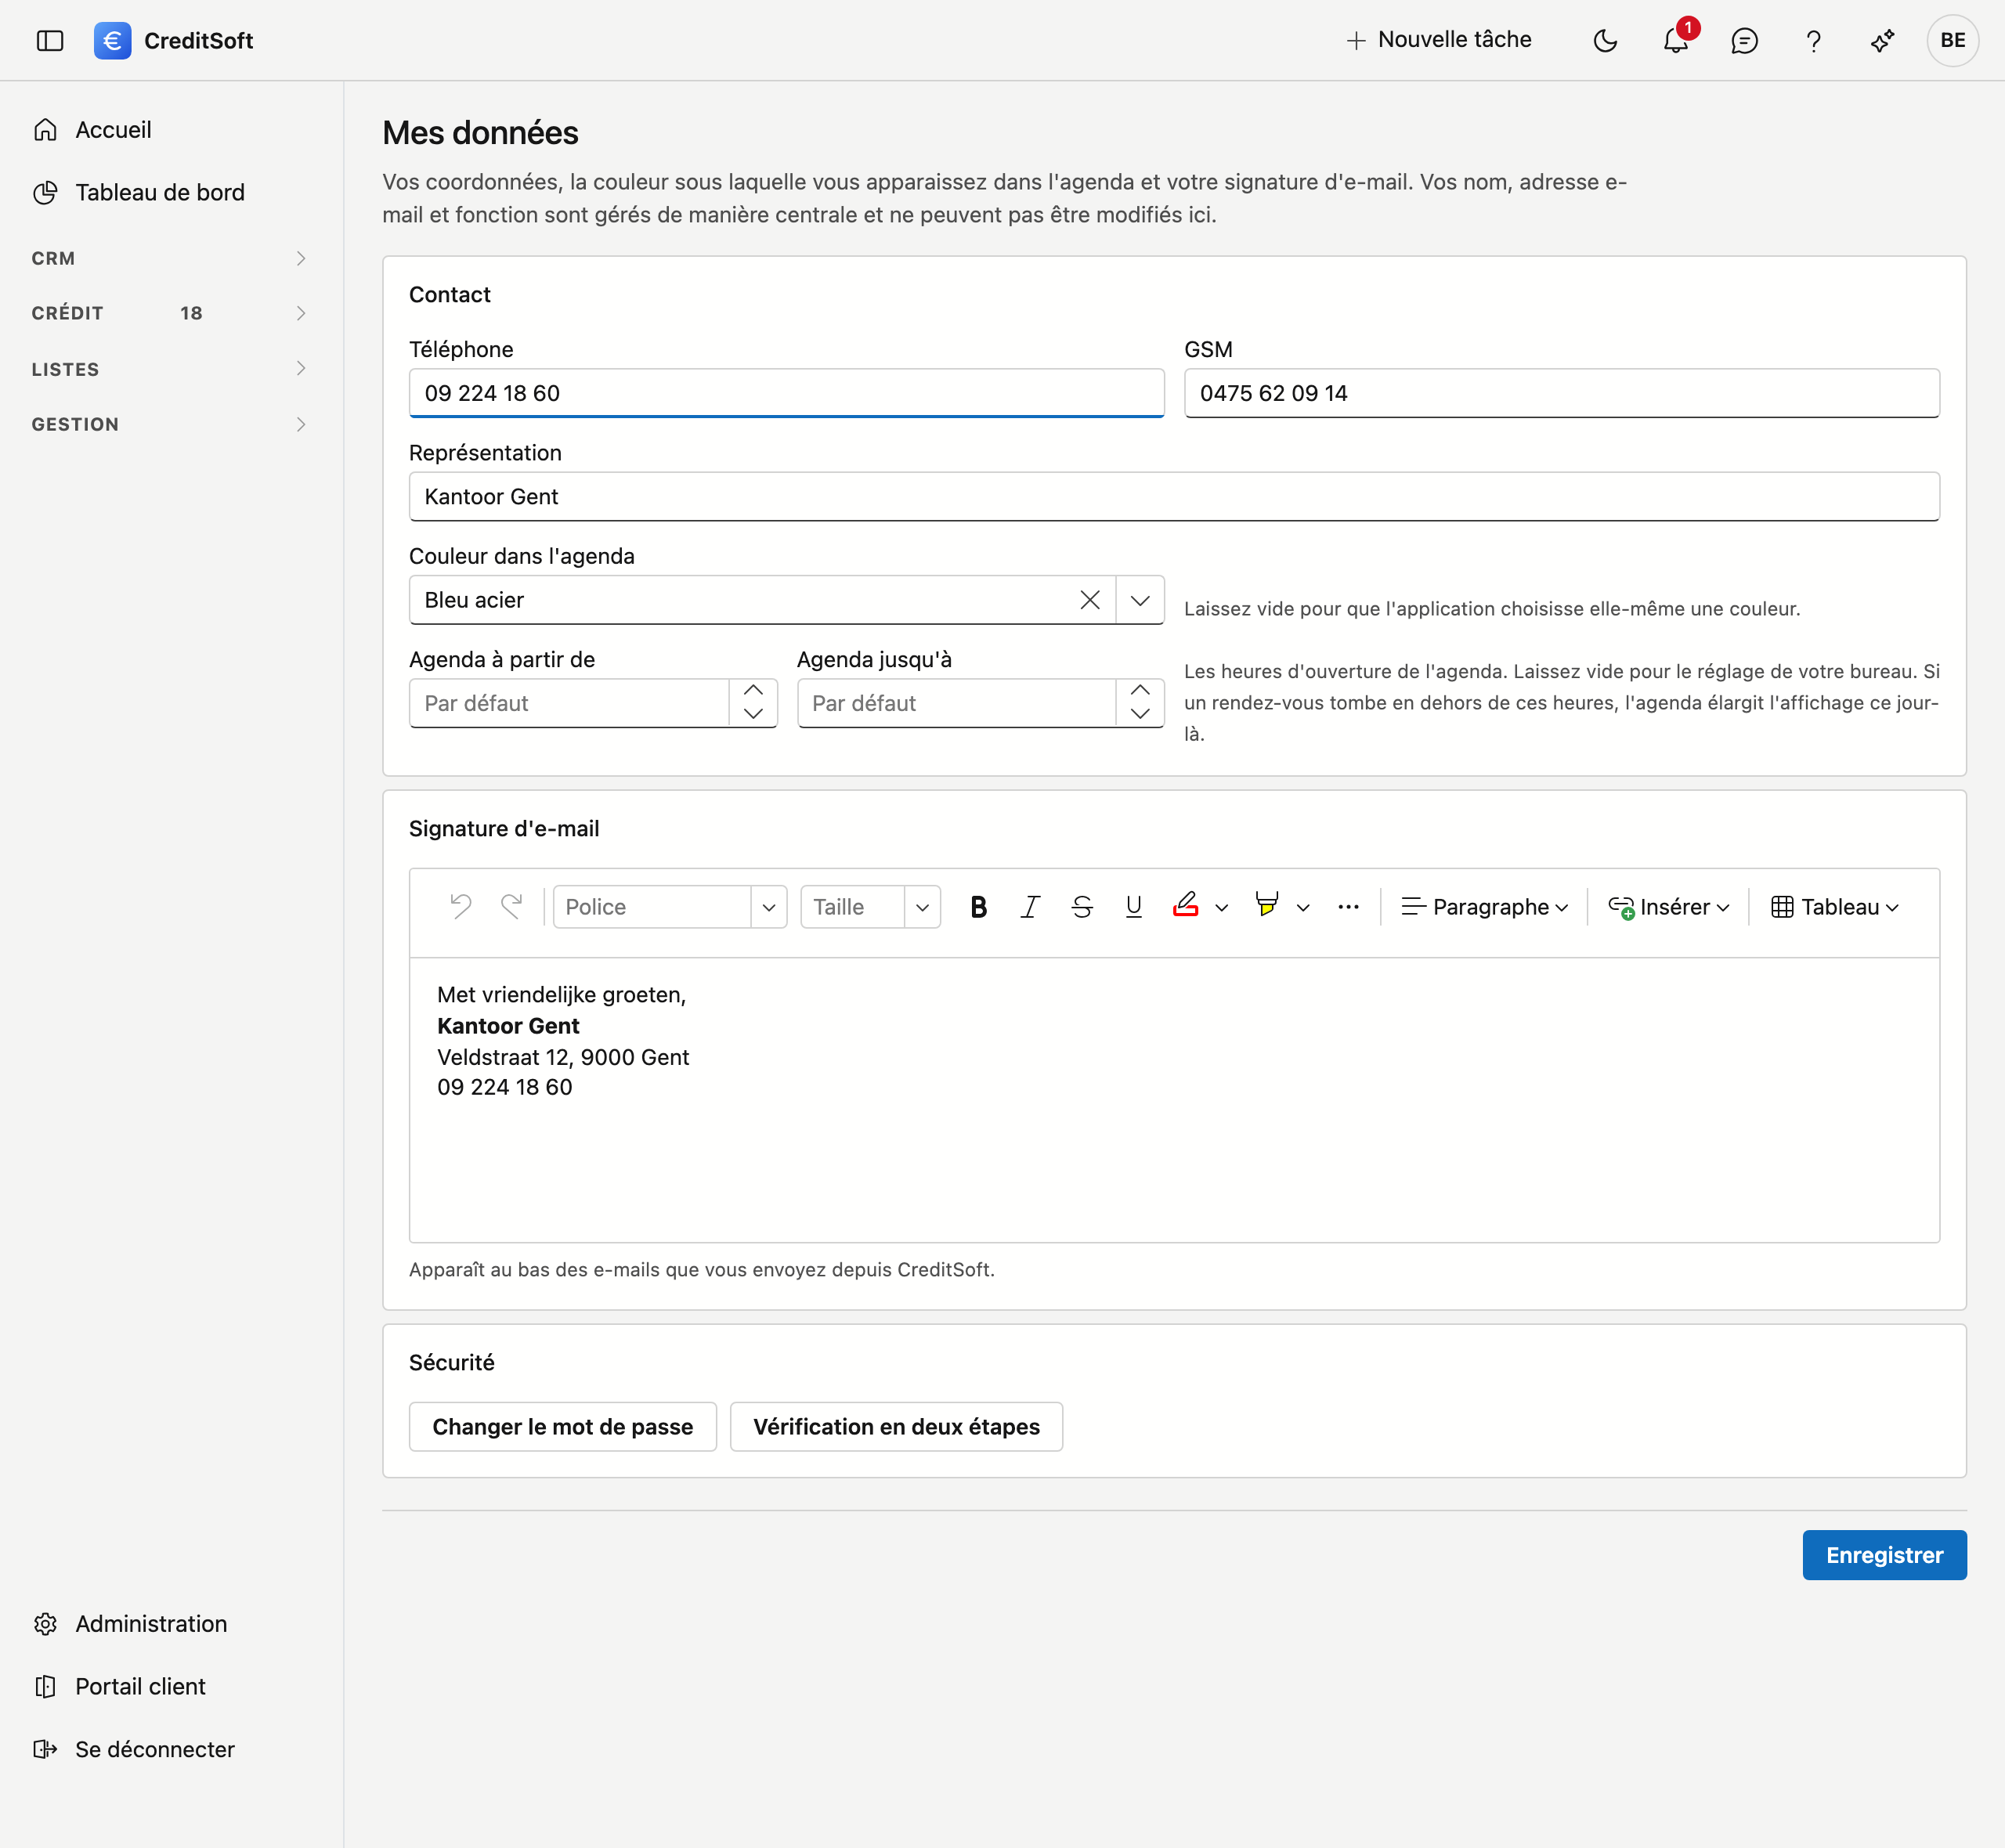The height and width of the screenshot is (1848, 2005).
Task: Open the Tableau menu
Action: [x=1835, y=907]
